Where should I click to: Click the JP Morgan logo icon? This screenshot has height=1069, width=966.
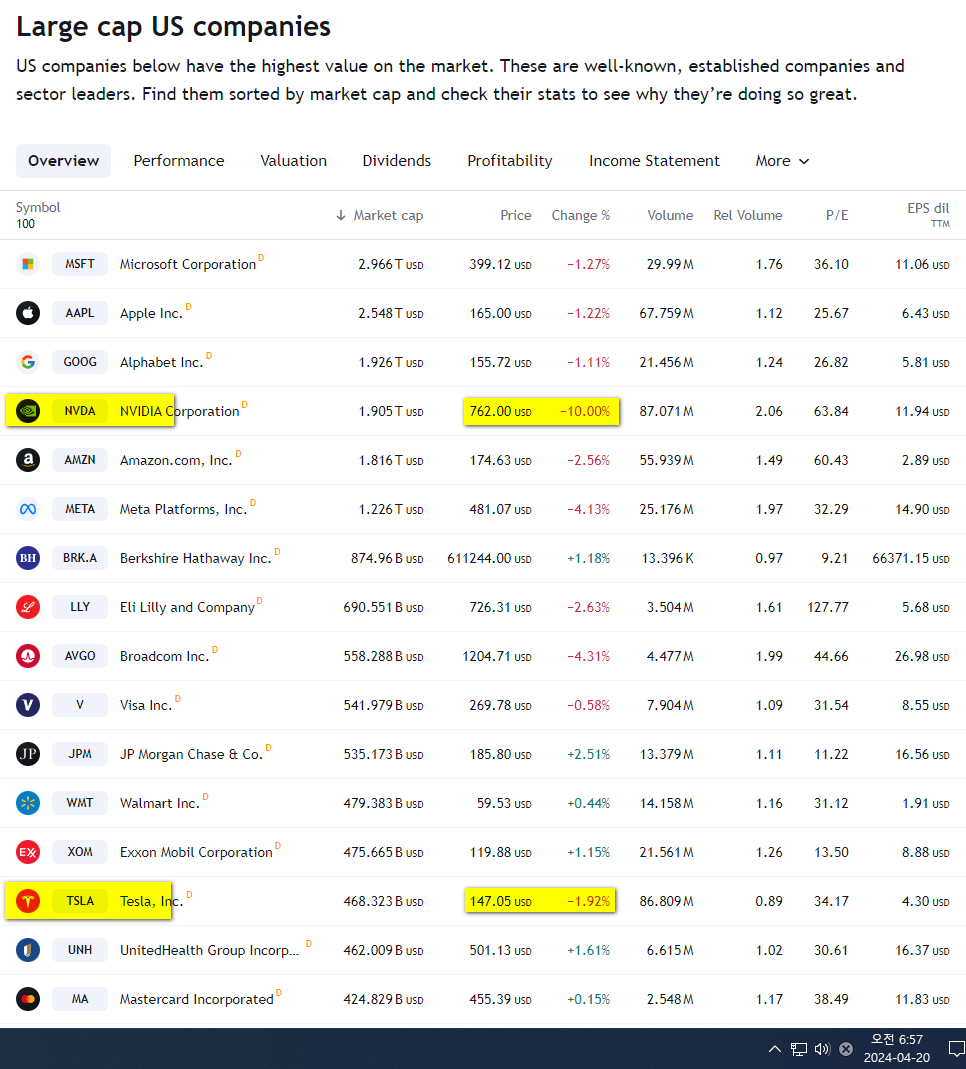(28, 754)
